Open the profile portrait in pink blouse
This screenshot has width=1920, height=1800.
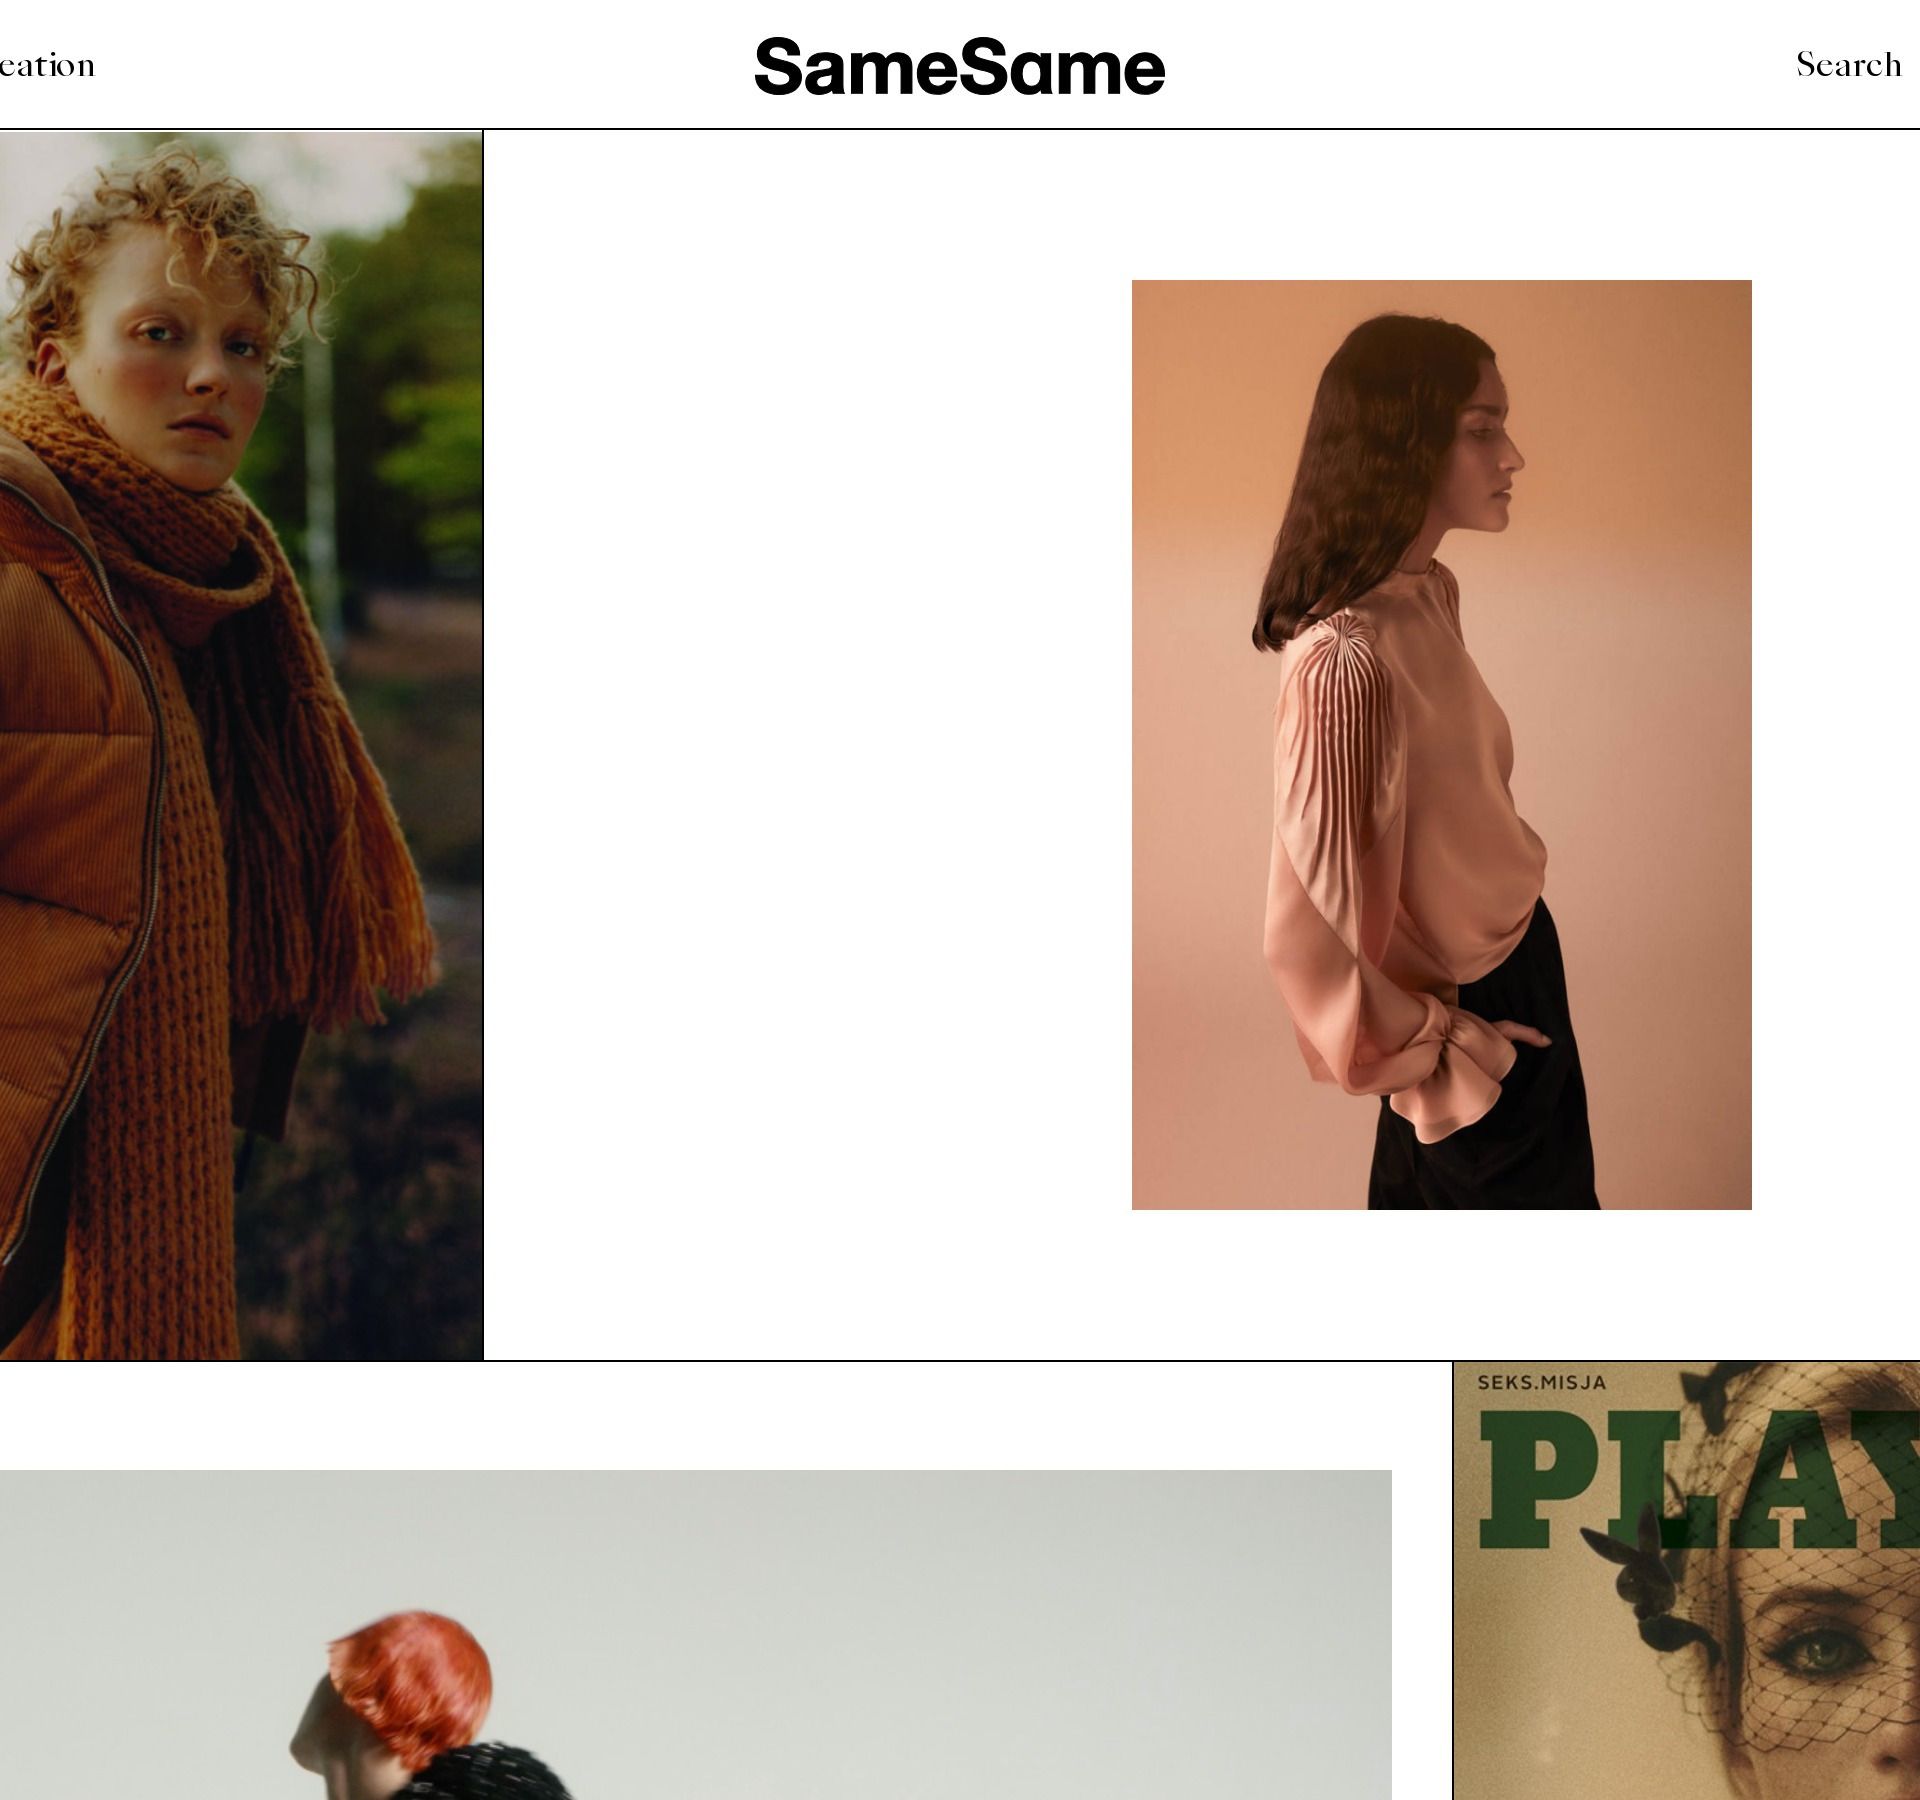point(1441,745)
